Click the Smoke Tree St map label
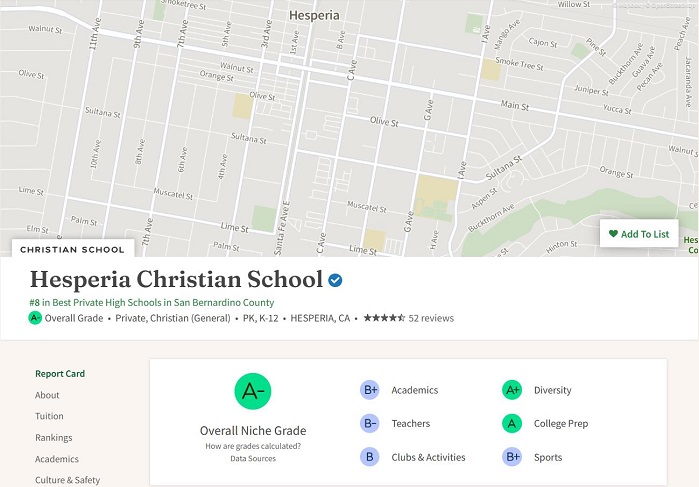Screen dimensions: 699x487 pos(519,64)
